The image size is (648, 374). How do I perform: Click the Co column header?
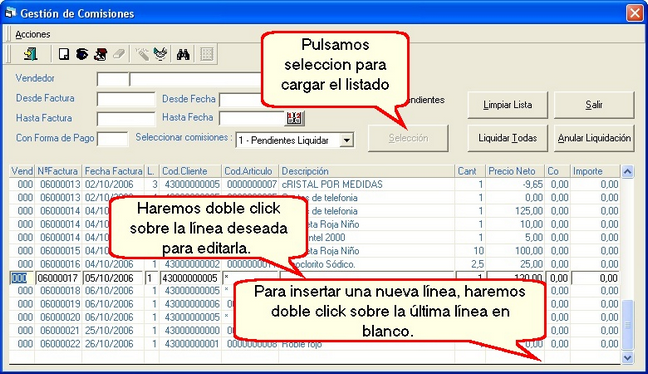pyautogui.click(x=557, y=171)
